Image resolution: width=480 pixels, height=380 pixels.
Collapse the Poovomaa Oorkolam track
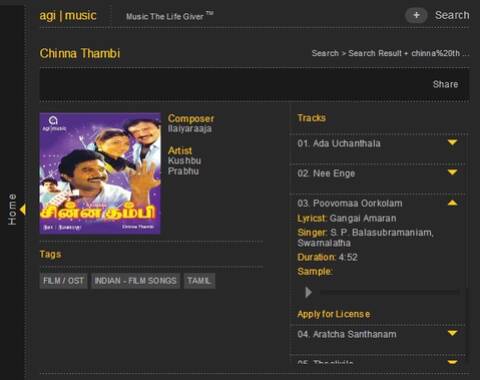452,203
